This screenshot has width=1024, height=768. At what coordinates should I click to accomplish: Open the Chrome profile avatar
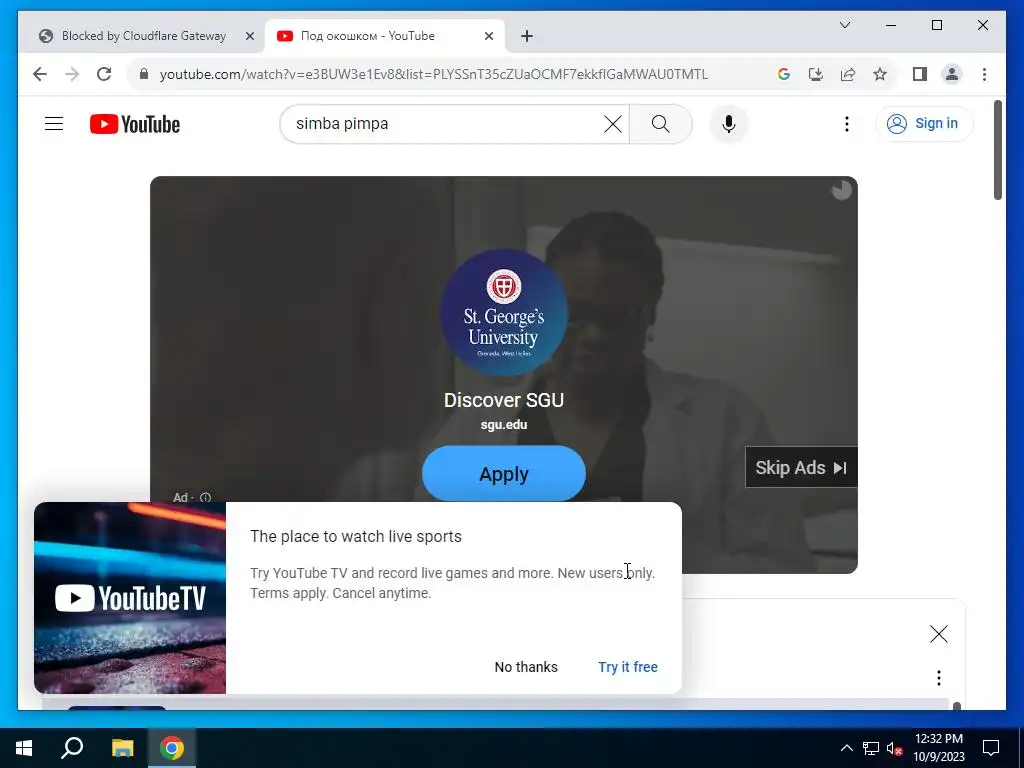click(x=952, y=74)
